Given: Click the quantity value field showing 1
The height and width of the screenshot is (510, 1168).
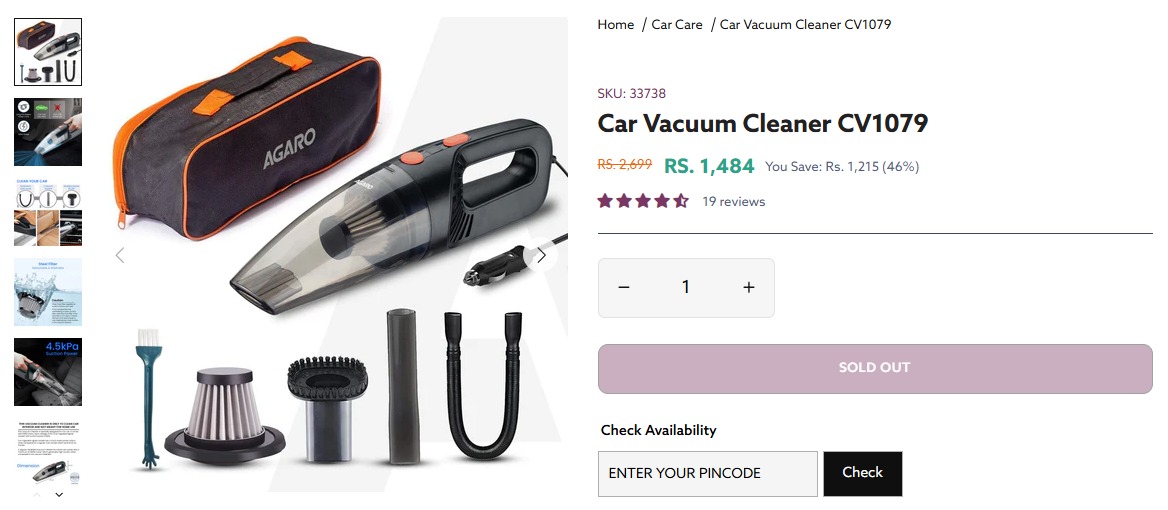Looking at the screenshot, I should point(686,287).
